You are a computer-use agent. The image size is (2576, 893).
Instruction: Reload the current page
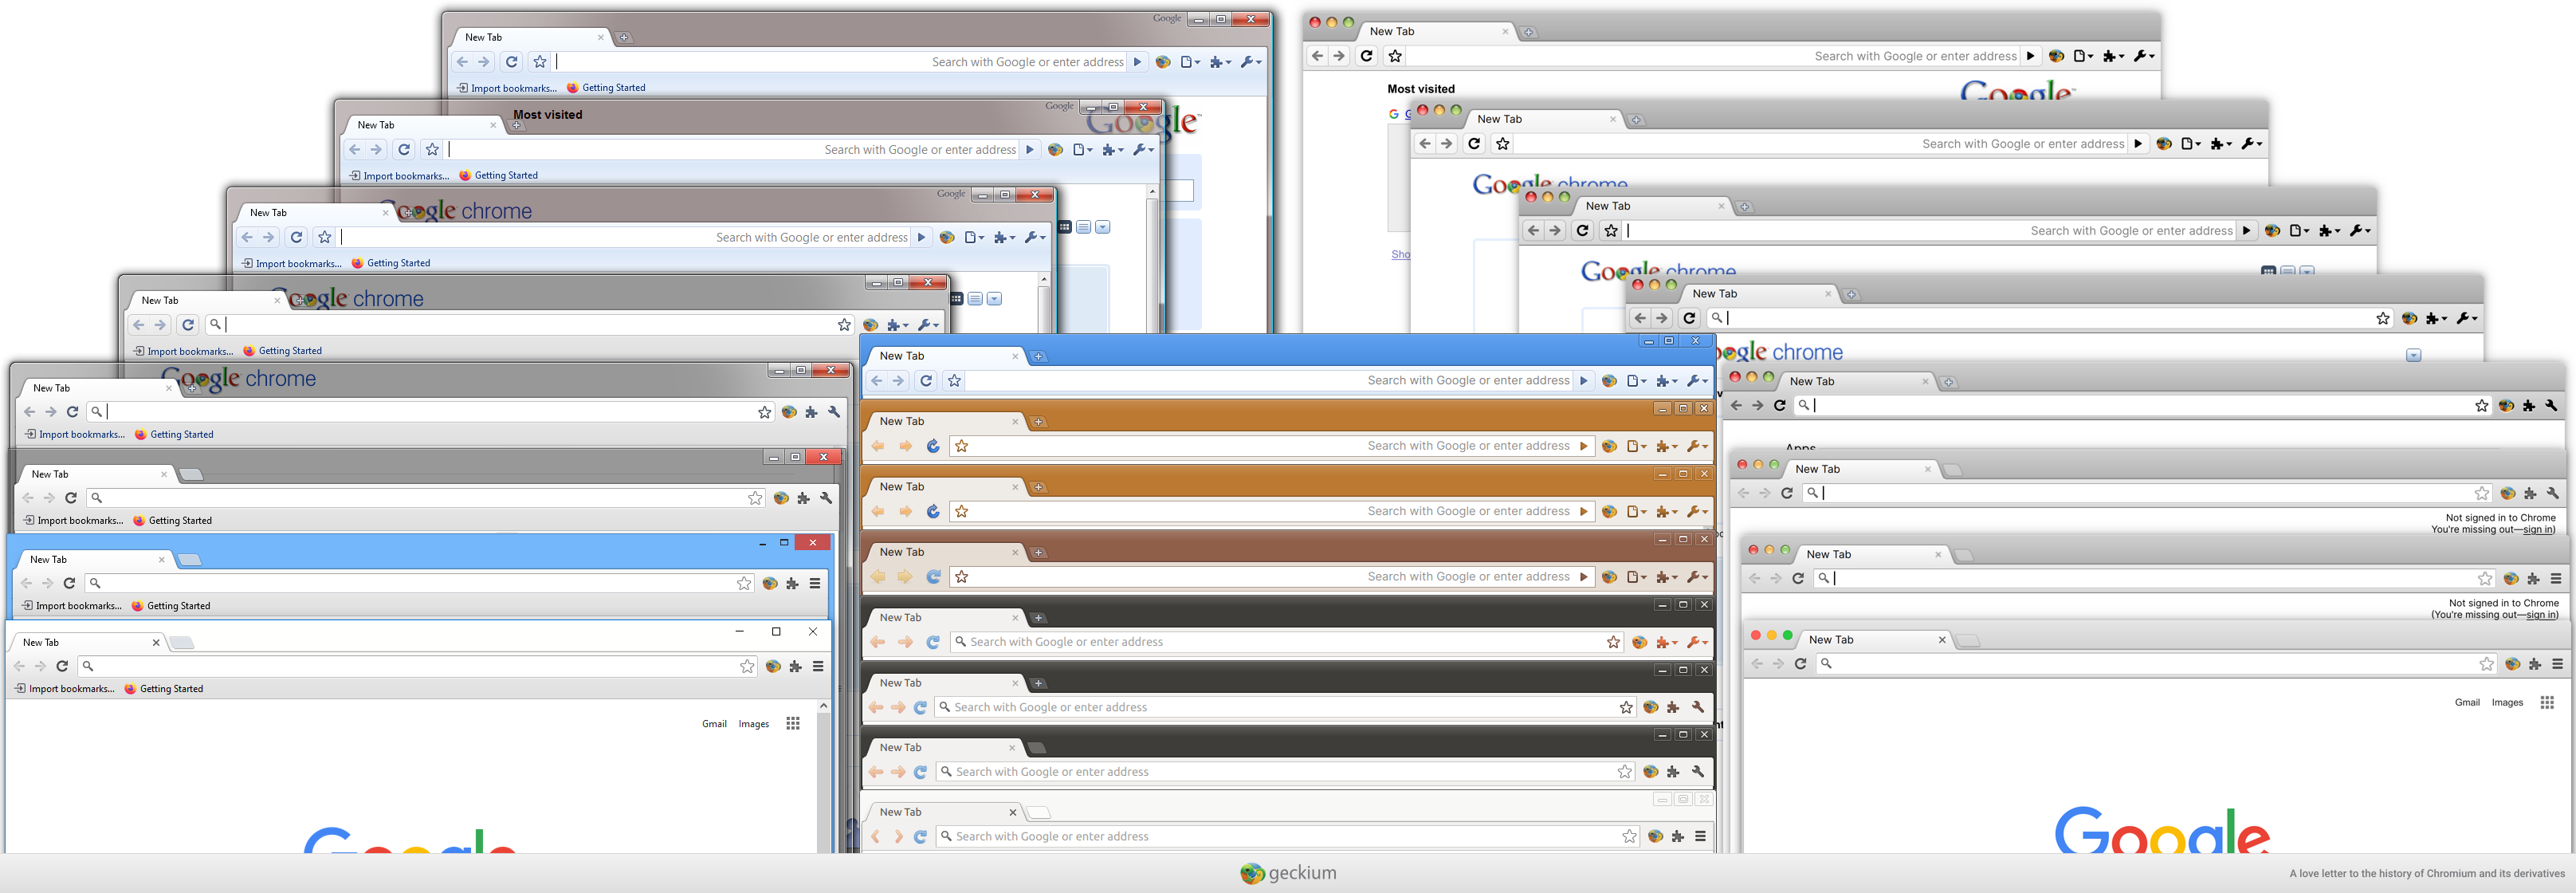tap(926, 380)
